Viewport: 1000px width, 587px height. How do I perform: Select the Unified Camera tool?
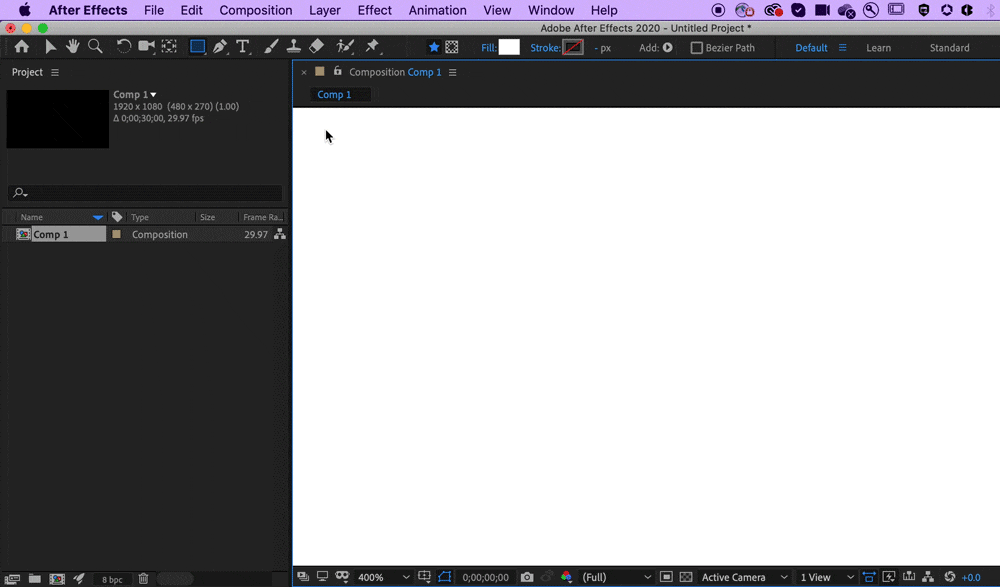point(147,46)
